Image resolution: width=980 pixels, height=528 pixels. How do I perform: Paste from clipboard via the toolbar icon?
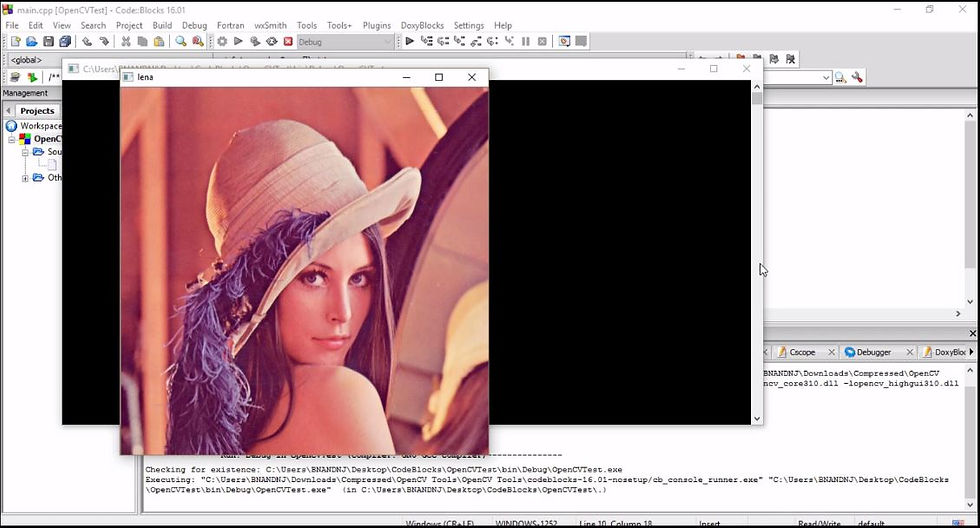point(159,41)
